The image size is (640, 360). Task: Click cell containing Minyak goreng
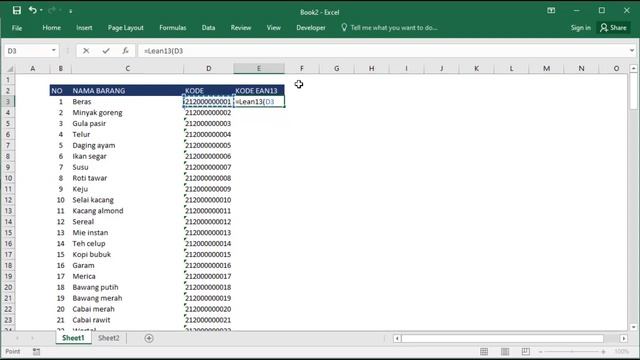(127, 113)
